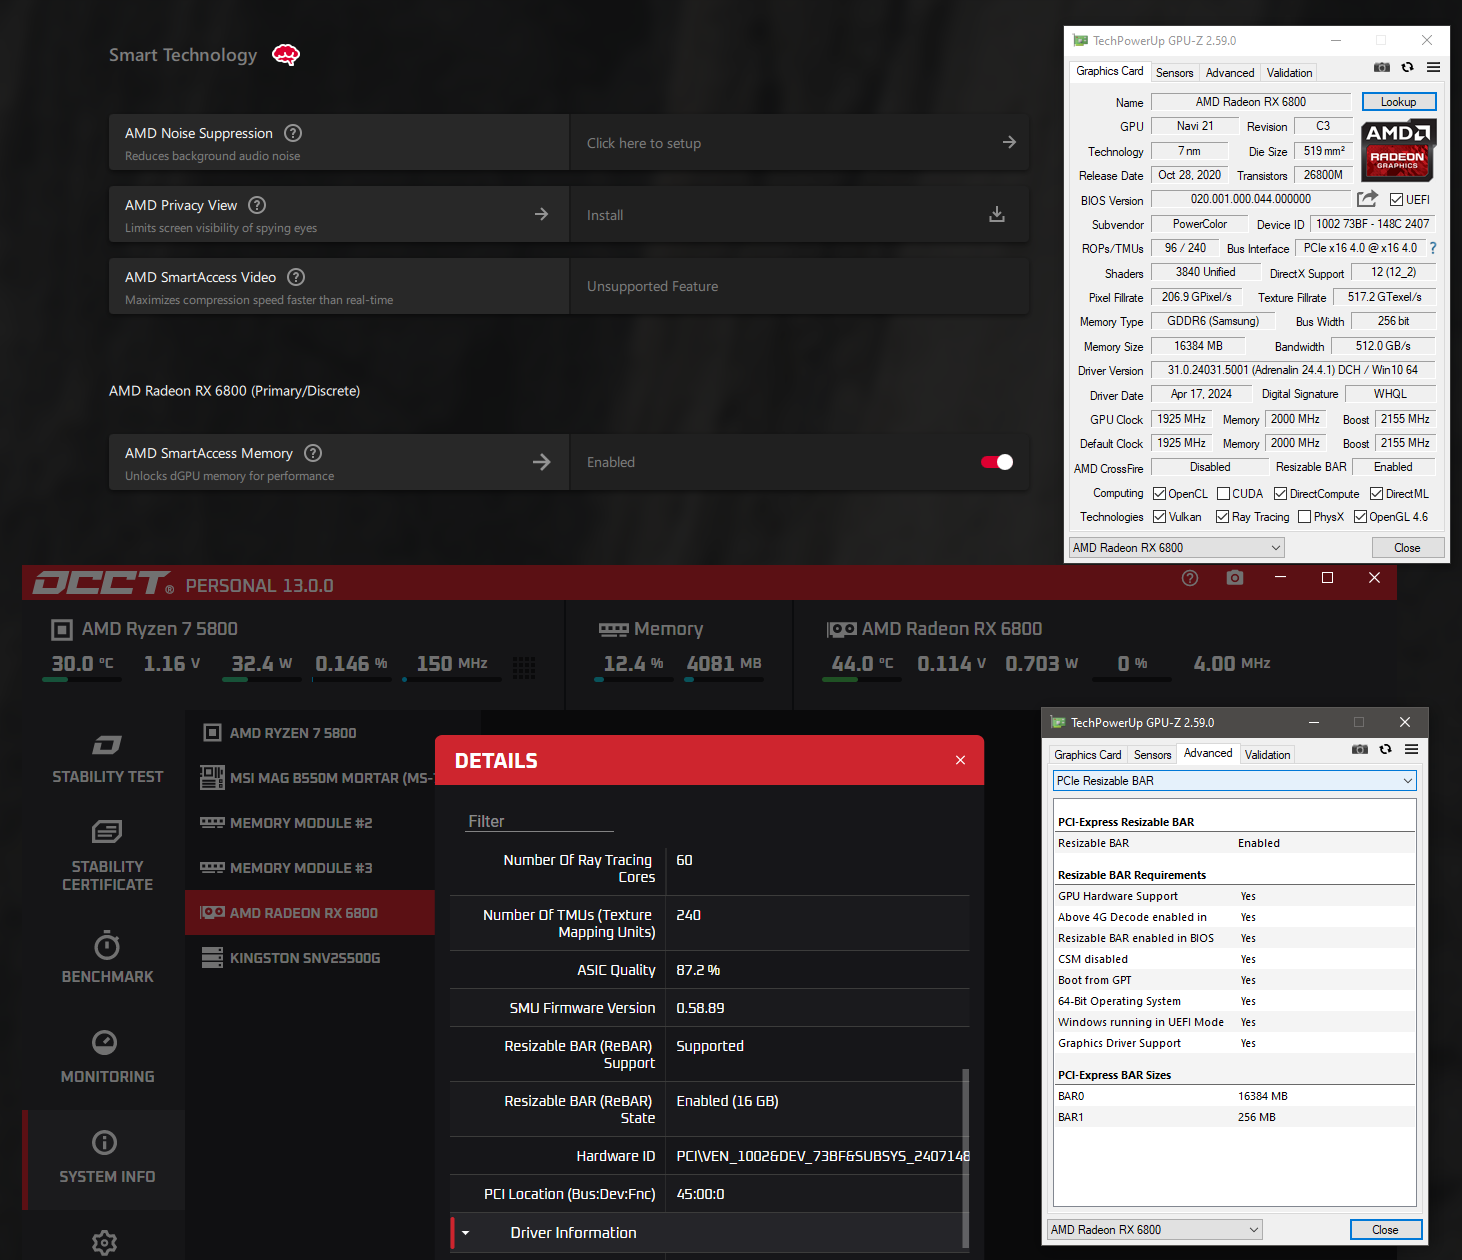Click Close button in bottom GPU-Z window
Image resolution: width=1462 pixels, height=1260 pixels.
(x=1385, y=1229)
